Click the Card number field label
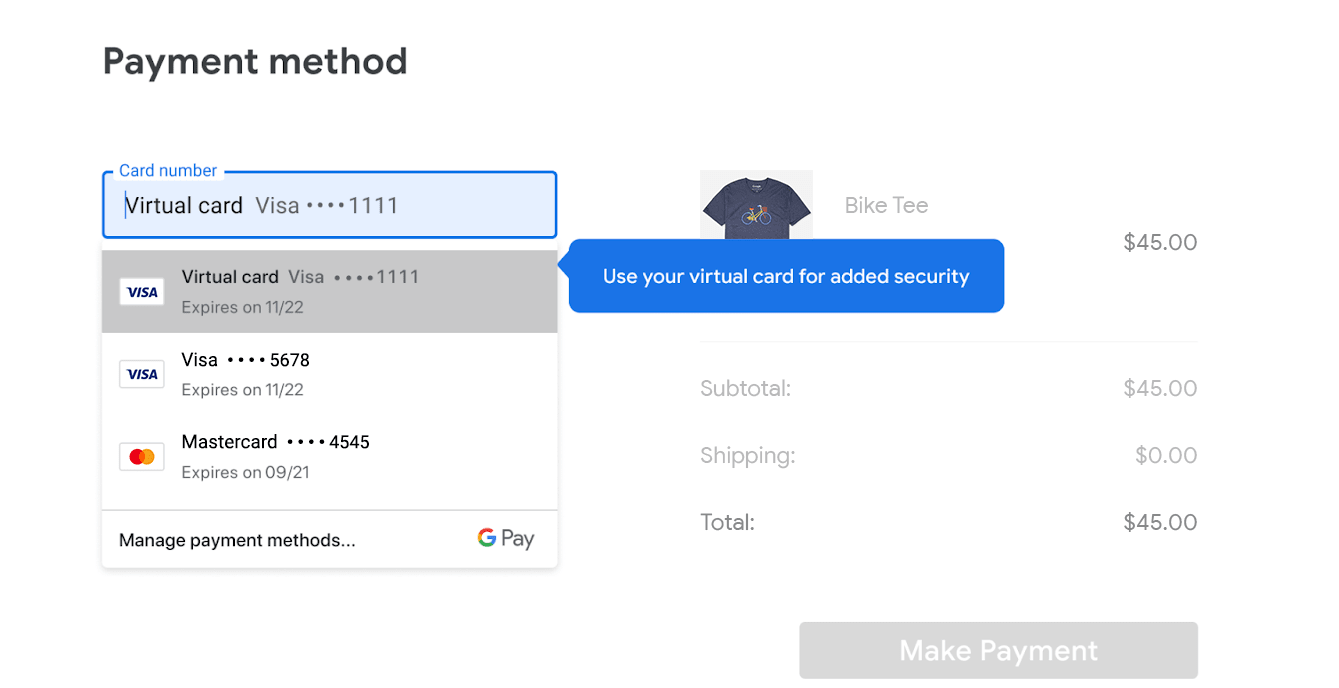This screenshot has width=1339, height=688. click(x=167, y=171)
